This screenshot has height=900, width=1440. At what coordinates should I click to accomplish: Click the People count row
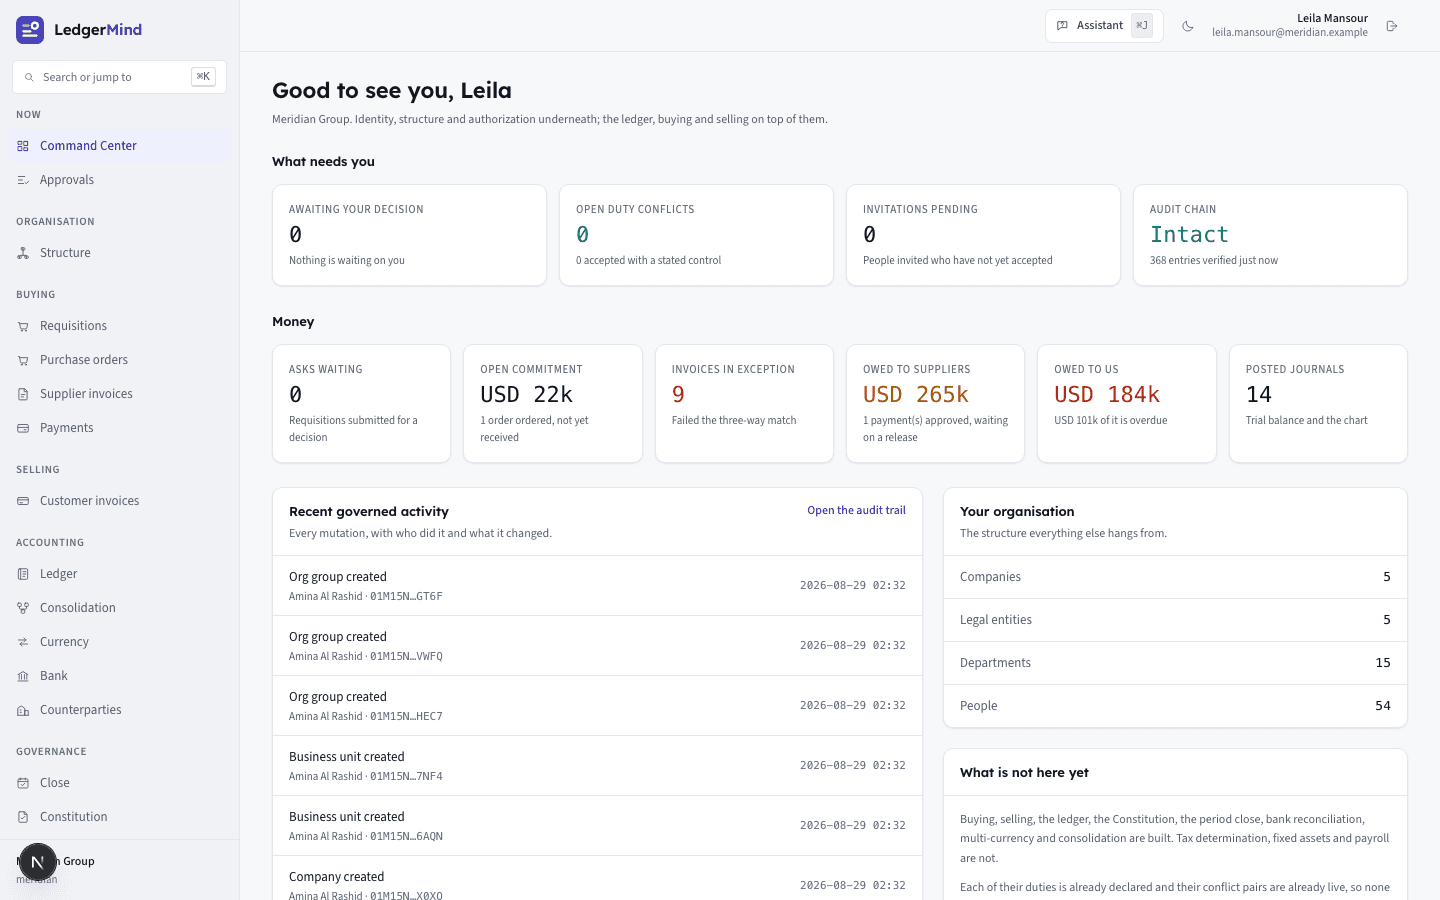pyautogui.click(x=1175, y=706)
